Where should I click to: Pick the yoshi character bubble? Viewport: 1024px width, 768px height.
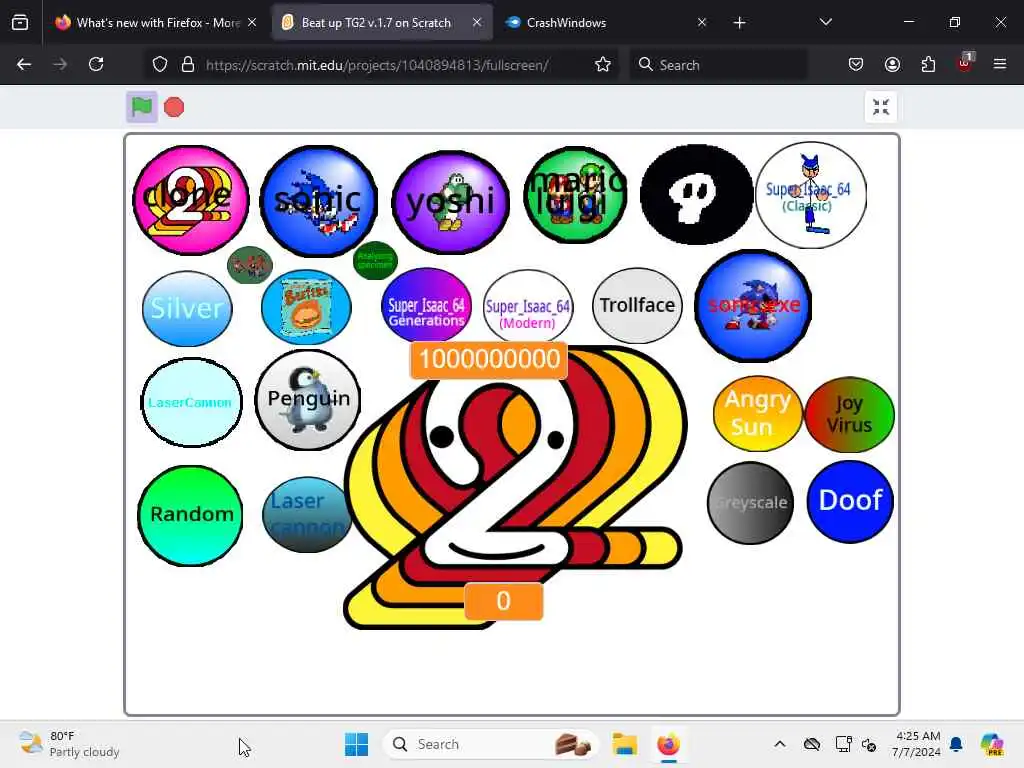tap(450, 202)
